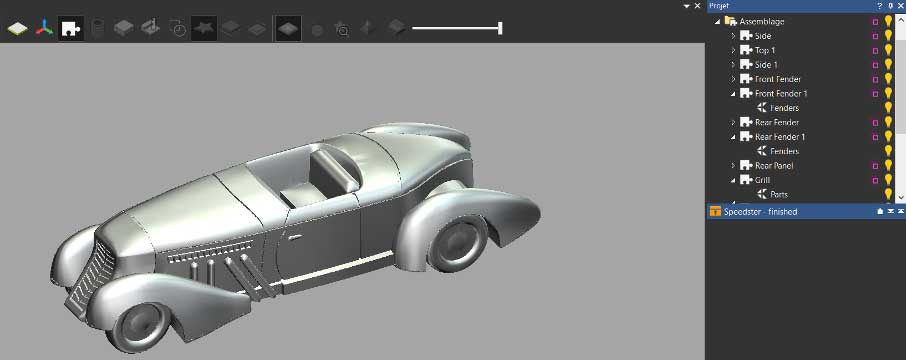Click the Speedster orange T icon
This screenshot has width=906, height=360.
coord(715,211)
